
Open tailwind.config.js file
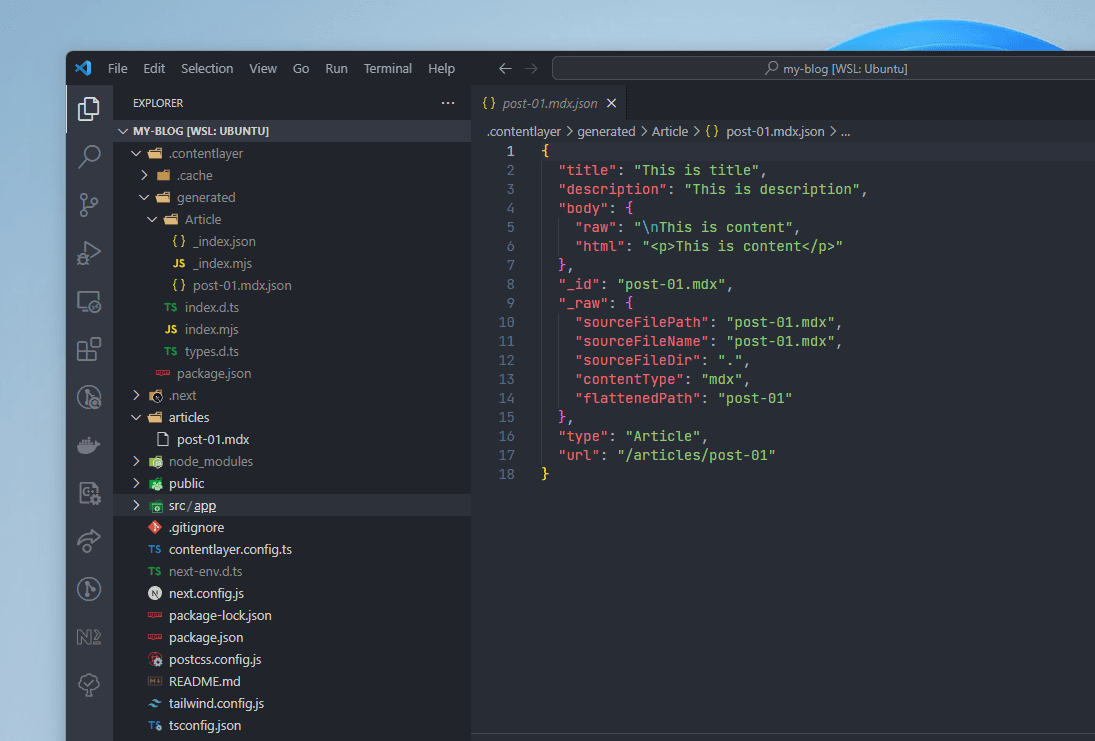click(x=292, y=703)
